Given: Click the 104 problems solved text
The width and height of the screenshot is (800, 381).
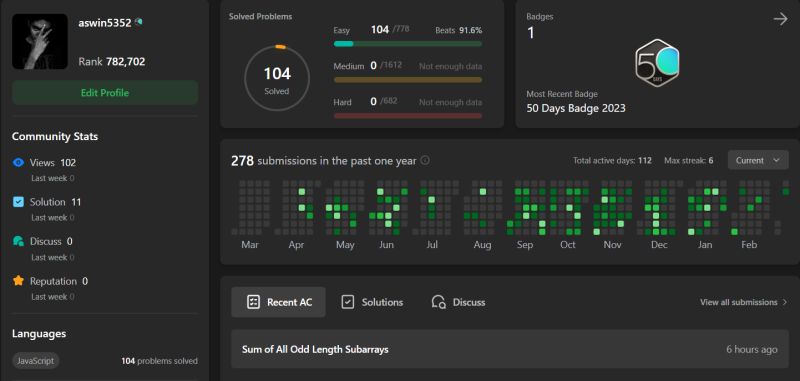Looking at the screenshot, I should coord(159,361).
